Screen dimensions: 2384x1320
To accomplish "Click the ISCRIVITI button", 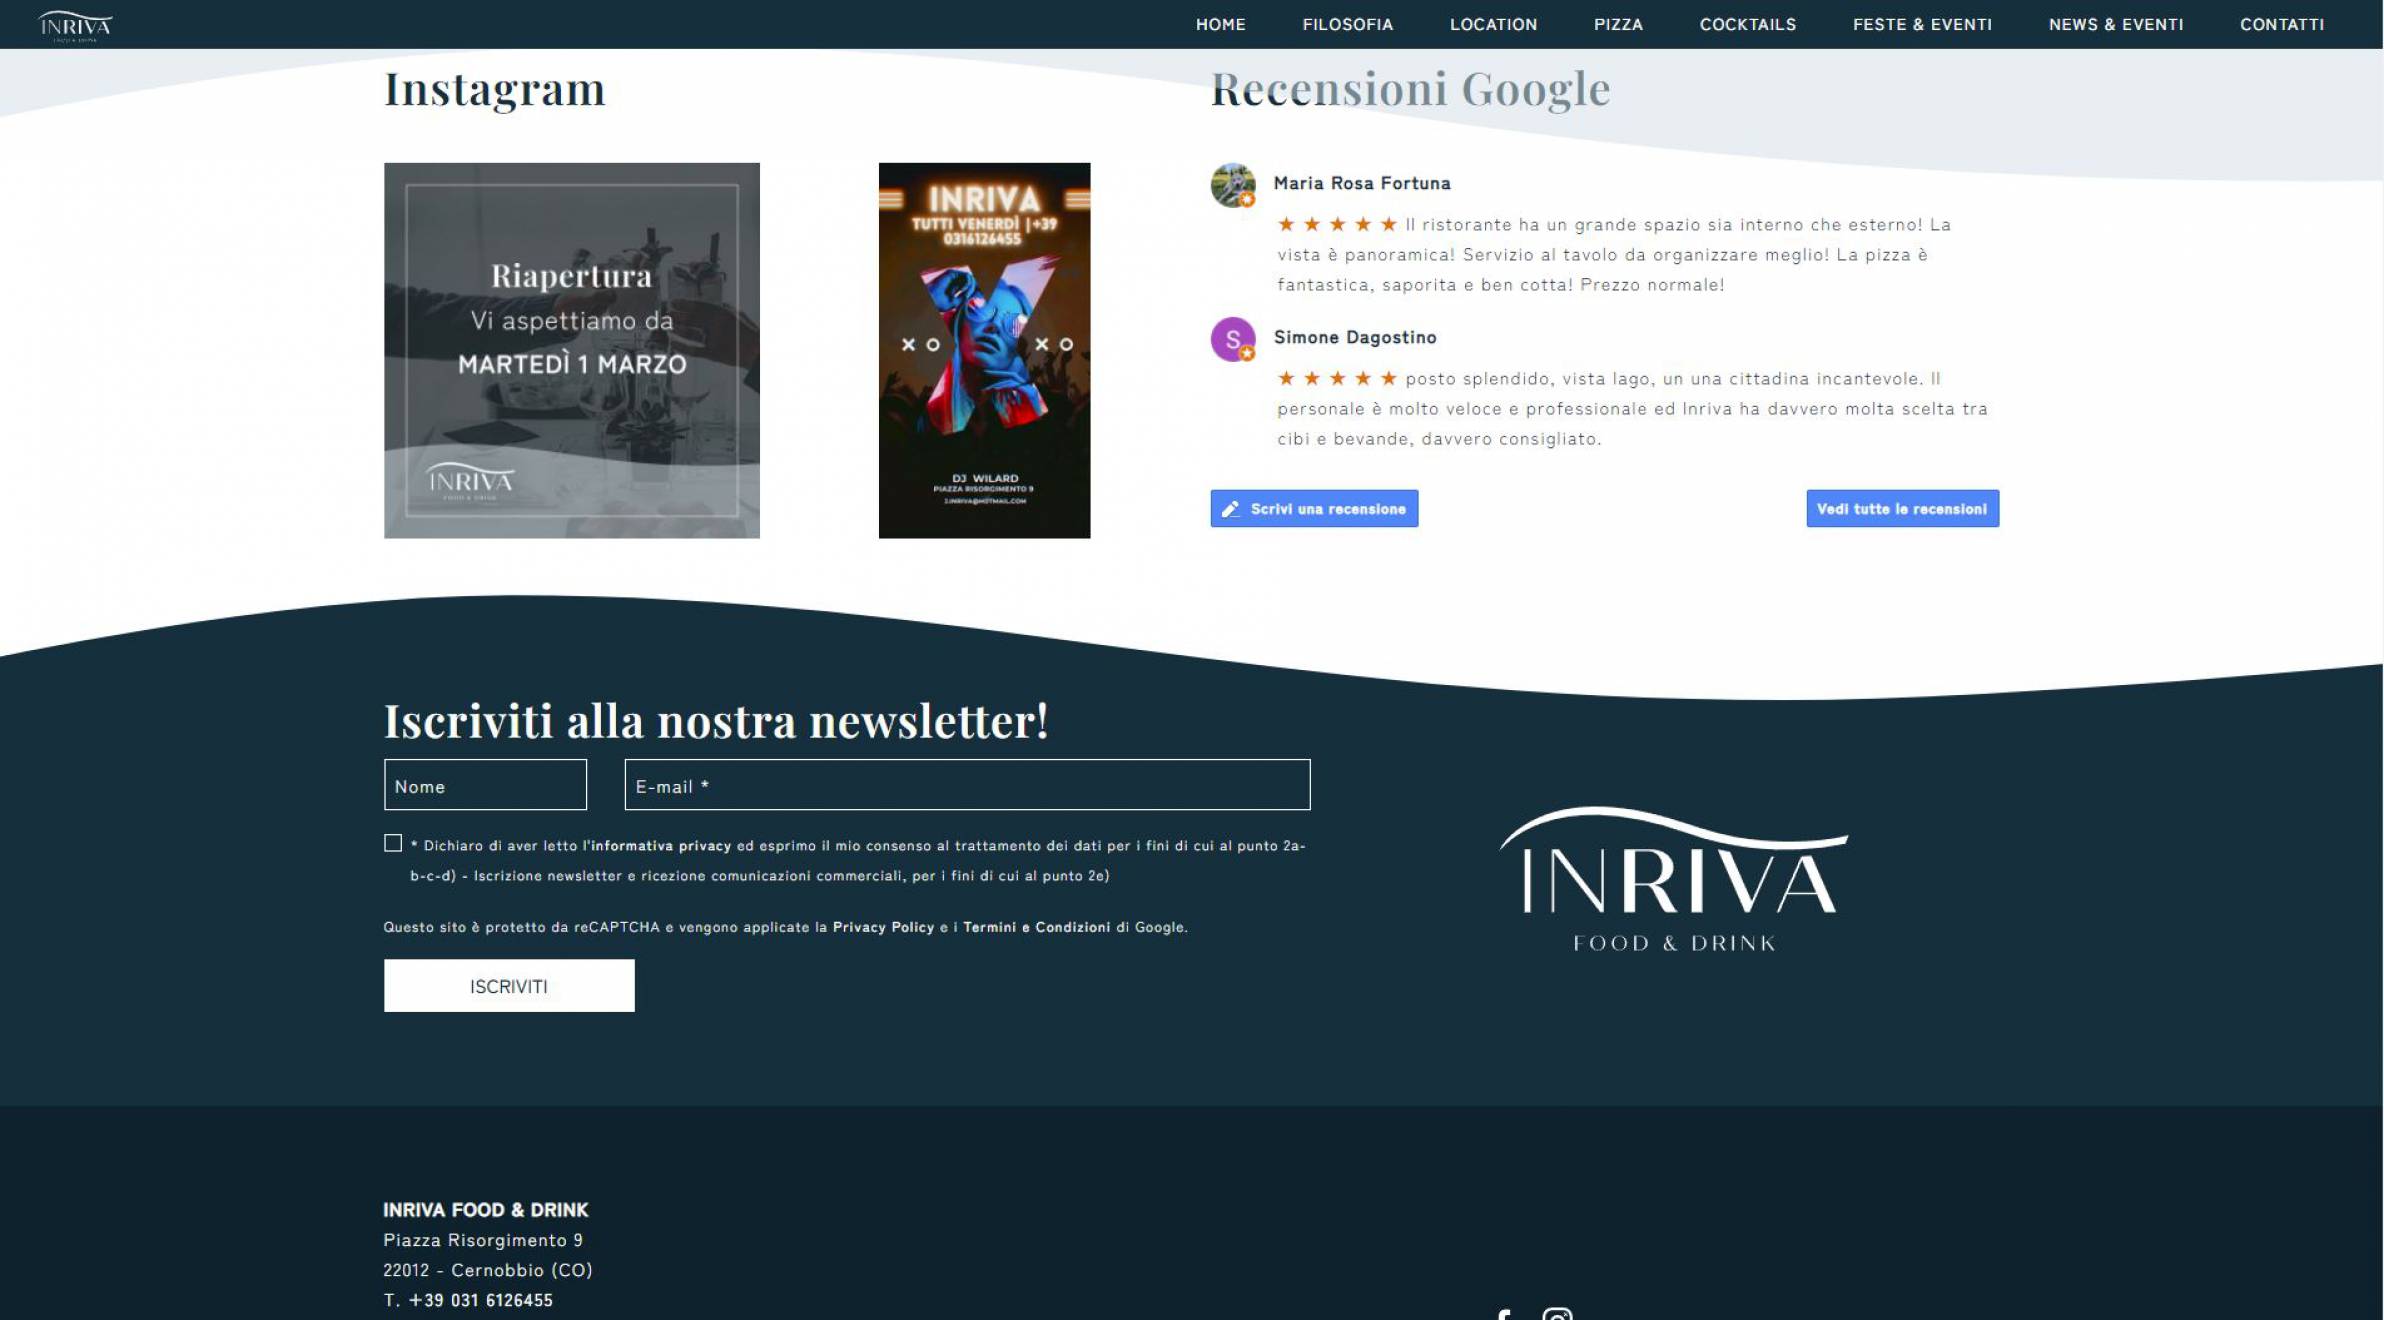I will [x=509, y=986].
